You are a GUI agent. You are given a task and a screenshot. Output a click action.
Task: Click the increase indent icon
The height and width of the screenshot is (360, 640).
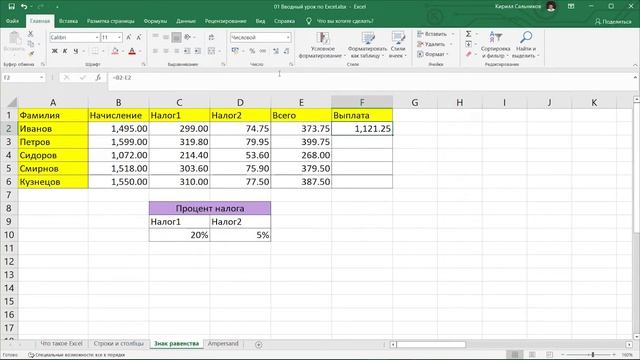198,51
